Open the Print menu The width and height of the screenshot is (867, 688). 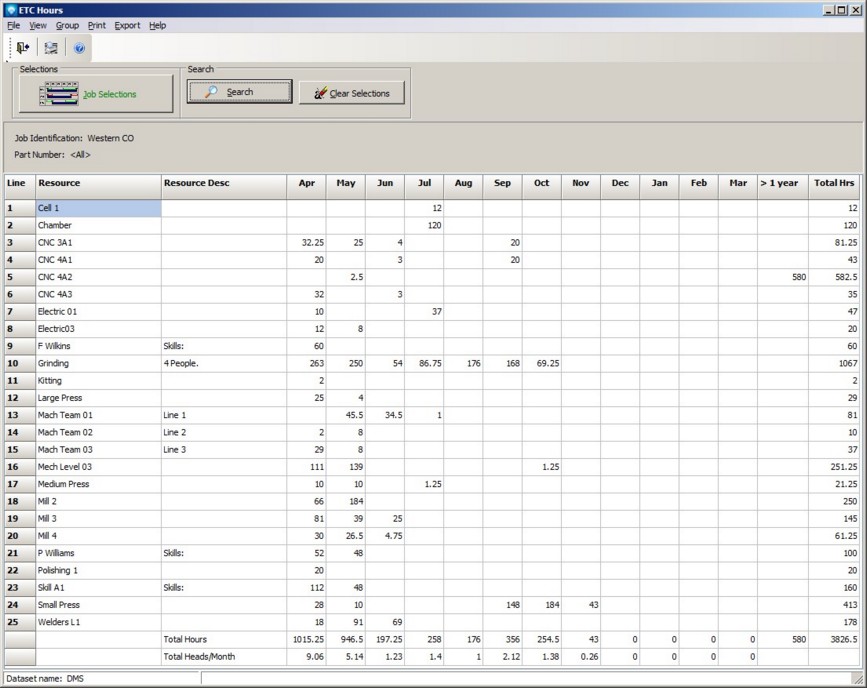[x=96, y=25]
